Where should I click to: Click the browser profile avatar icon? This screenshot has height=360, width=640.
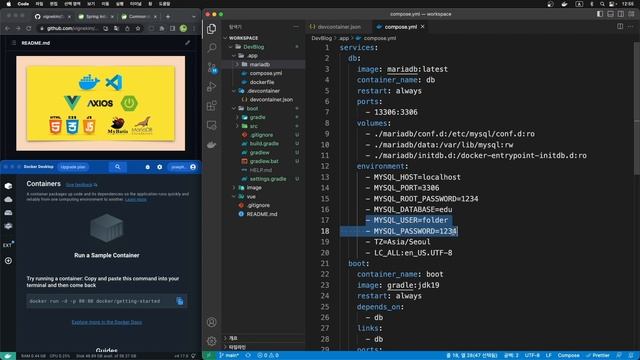point(183,28)
